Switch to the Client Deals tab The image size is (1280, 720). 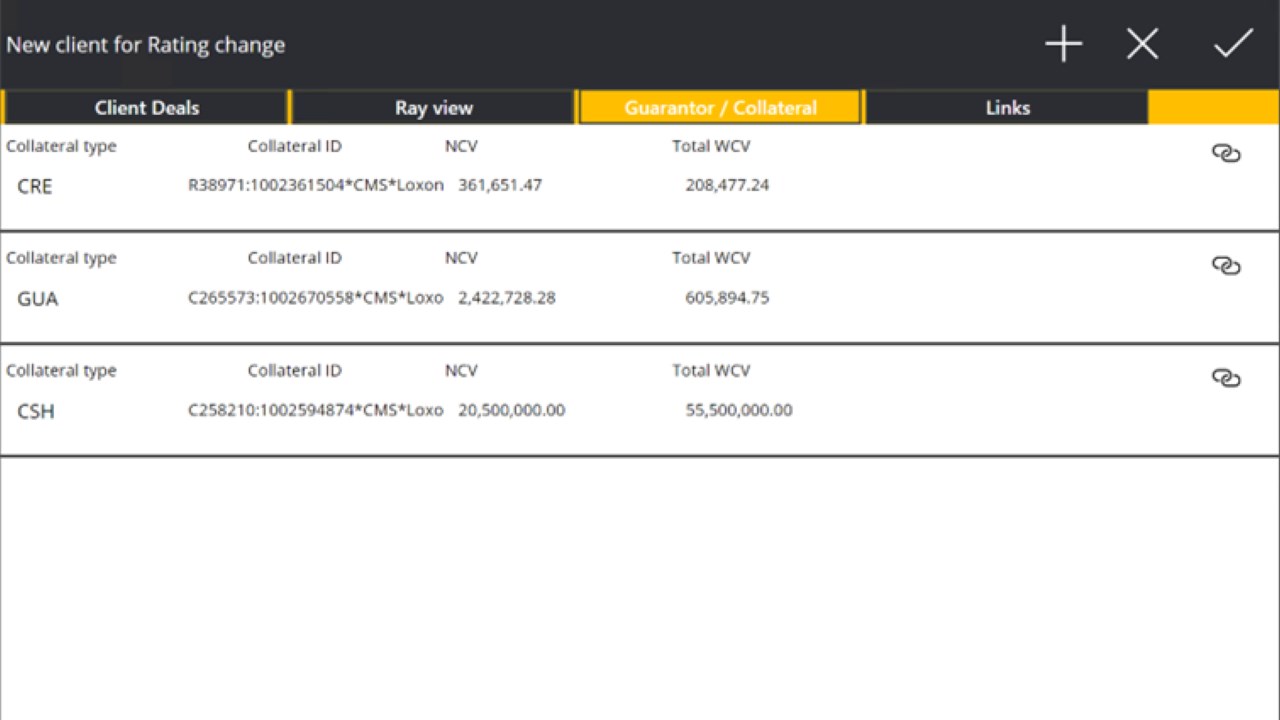pyautogui.click(x=146, y=108)
